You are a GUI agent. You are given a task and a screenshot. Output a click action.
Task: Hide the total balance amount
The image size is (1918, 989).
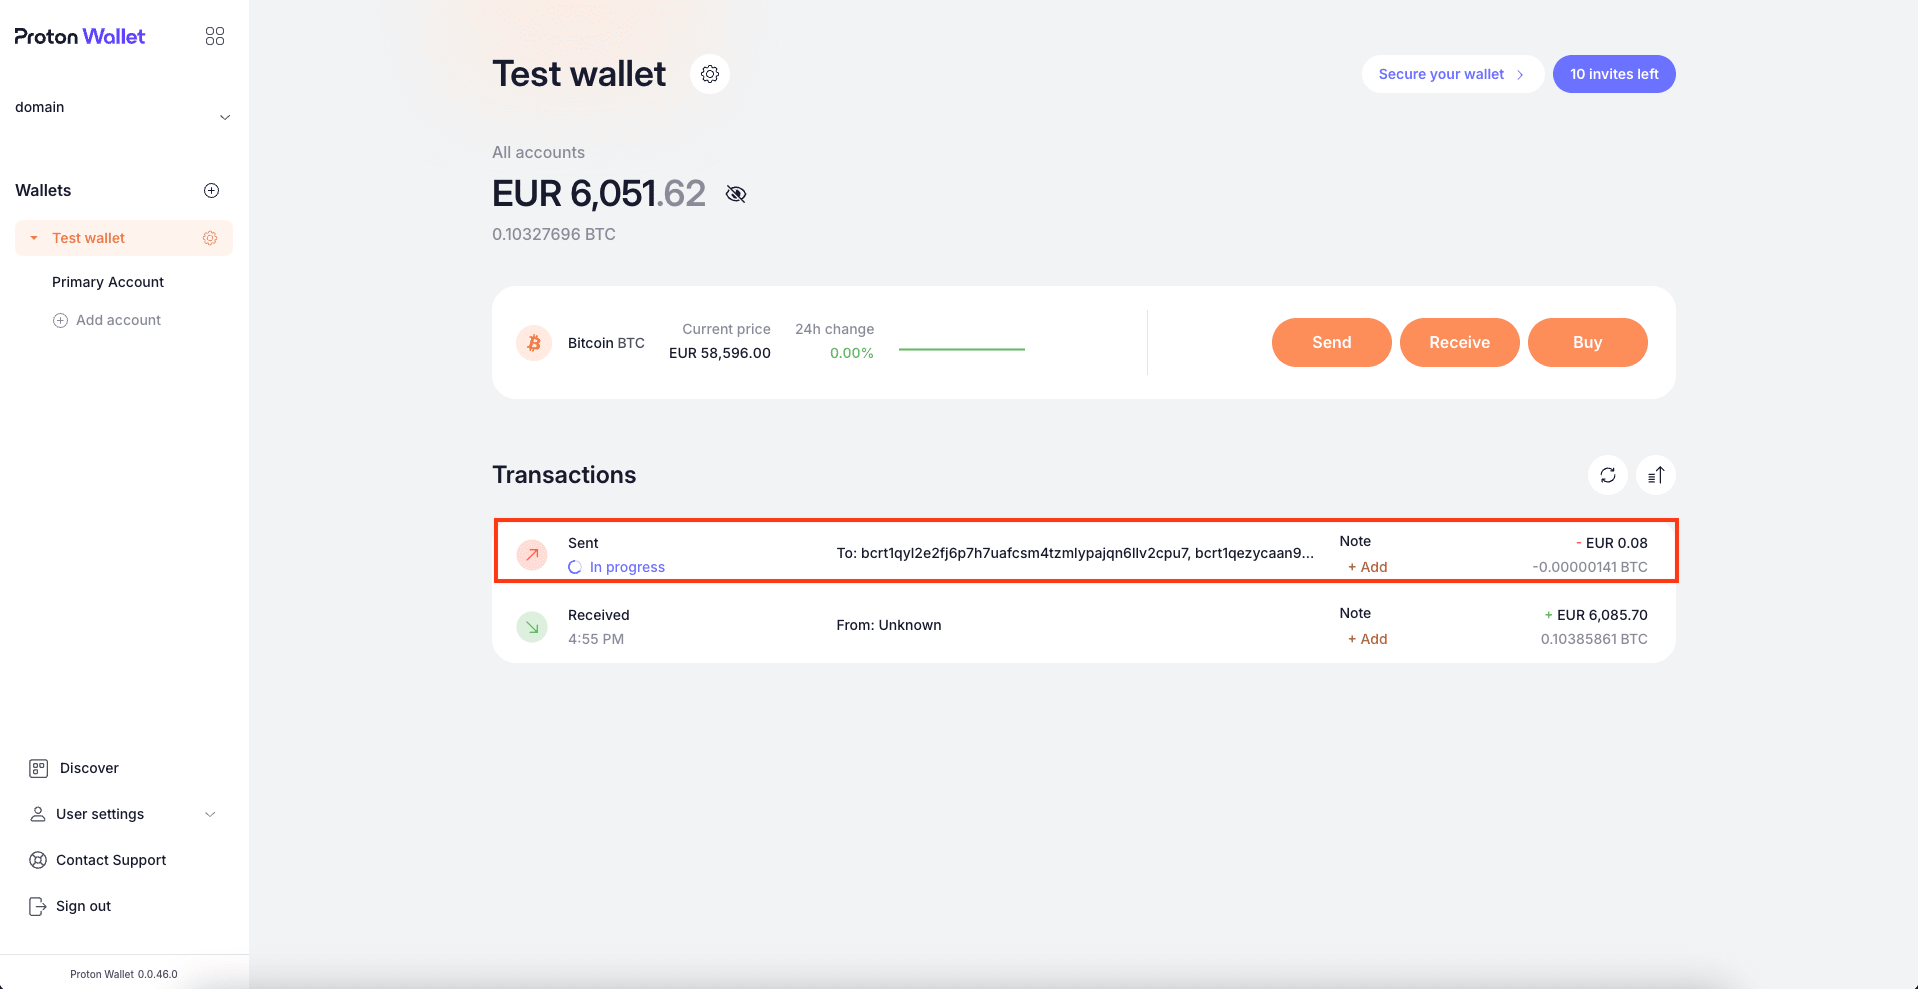(x=736, y=193)
